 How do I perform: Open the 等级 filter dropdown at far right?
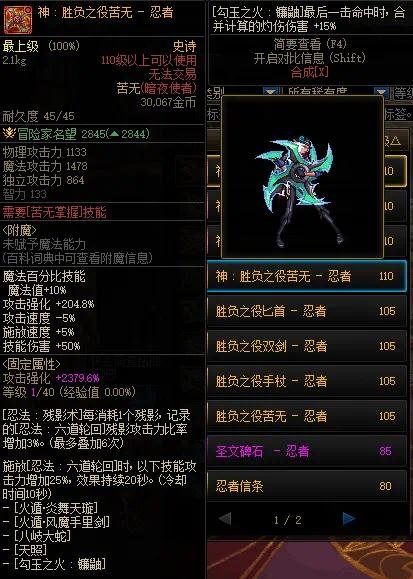click(x=403, y=92)
